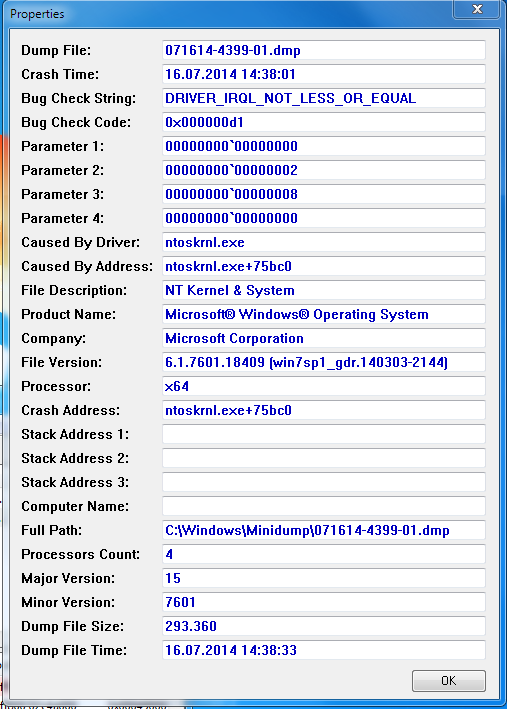Click the "Bug Check Code:" label

(76, 122)
